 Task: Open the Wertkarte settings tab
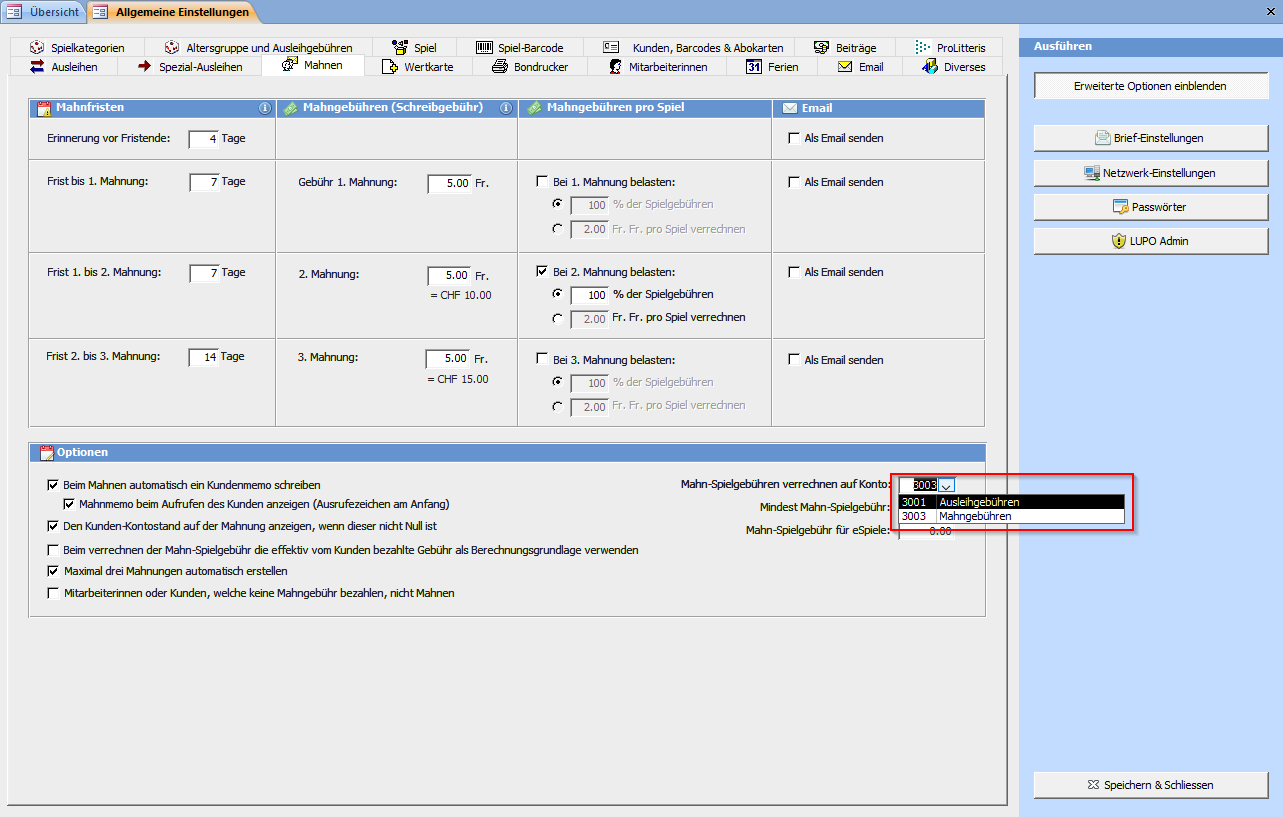[419, 67]
